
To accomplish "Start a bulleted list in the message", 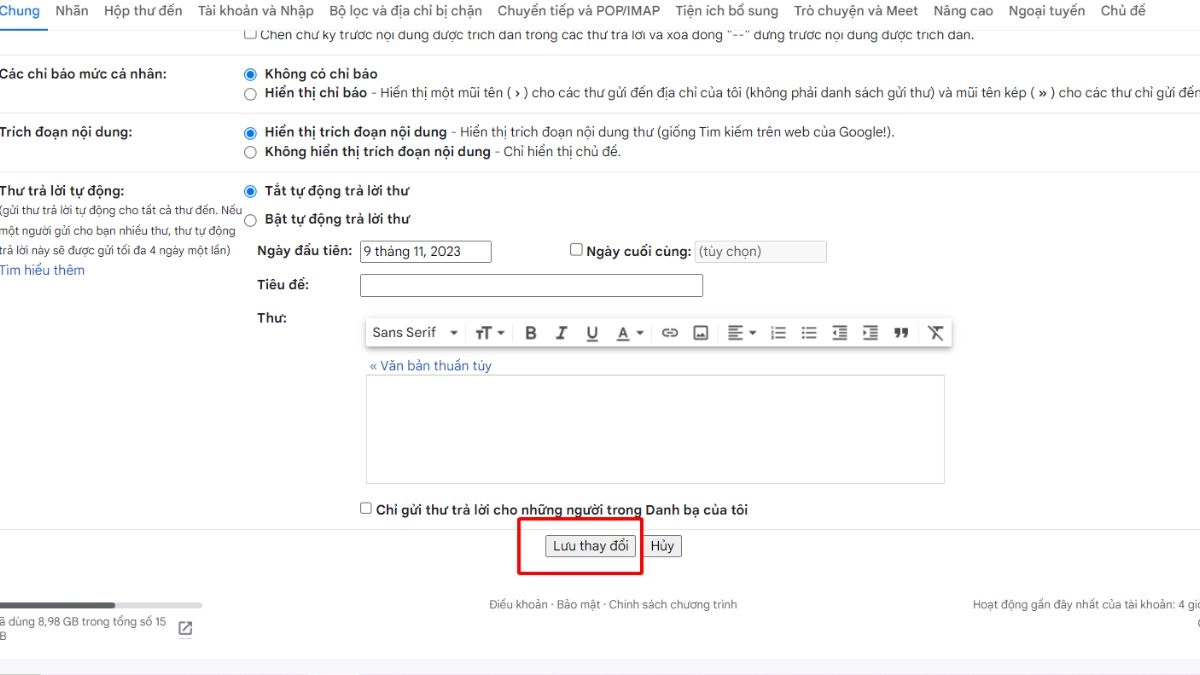I will click(809, 333).
